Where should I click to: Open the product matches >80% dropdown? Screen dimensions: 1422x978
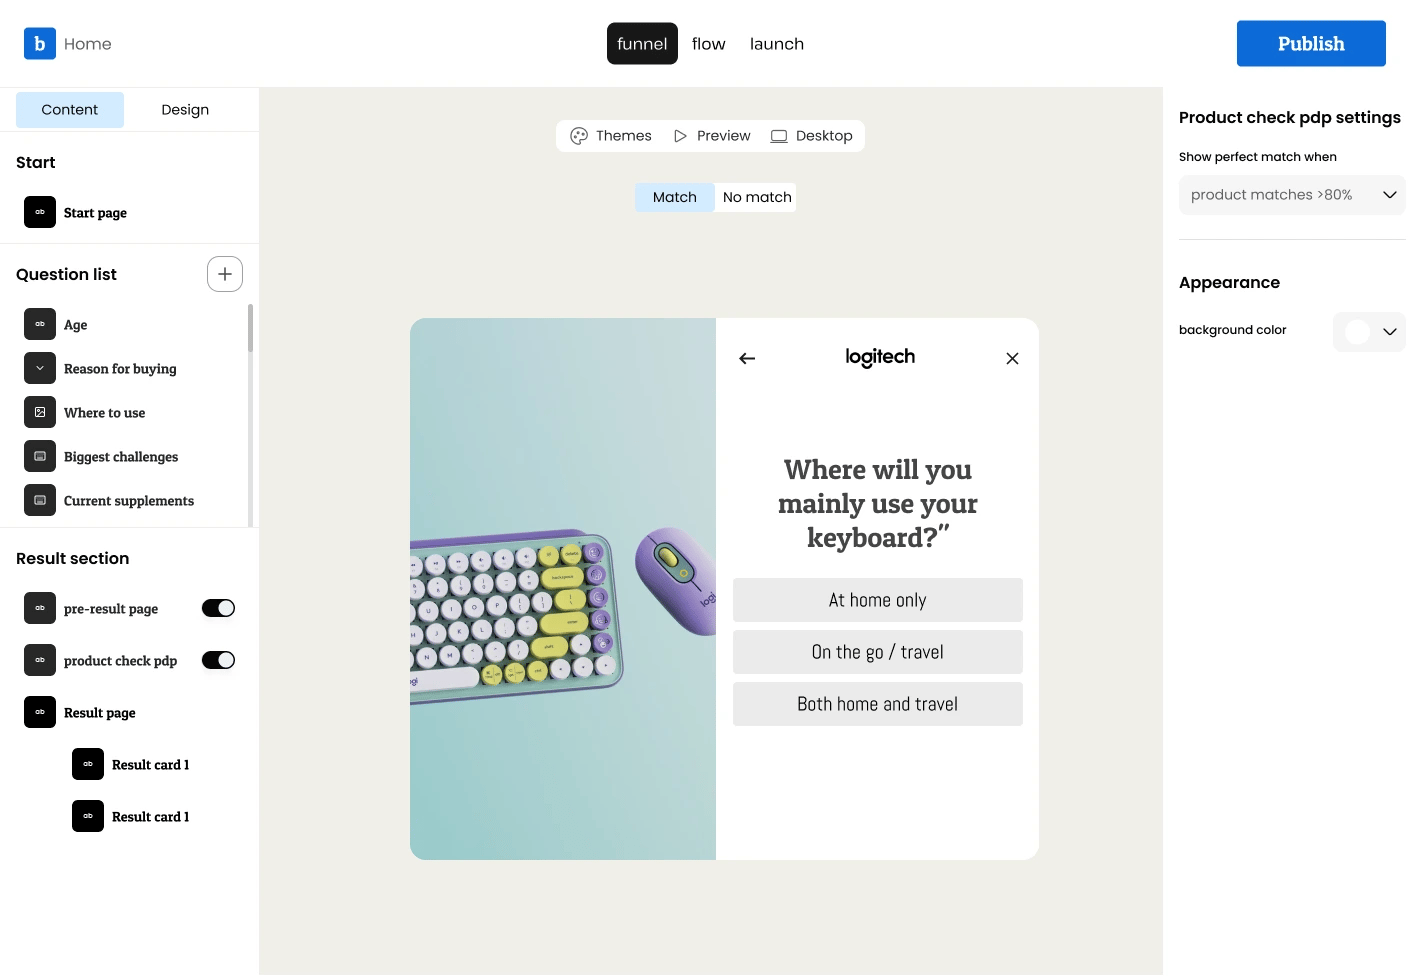[1292, 194]
